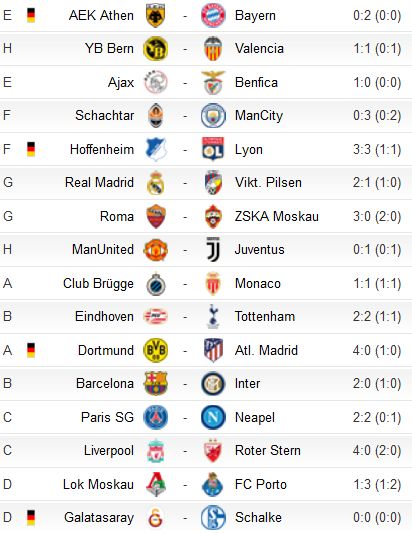Open Hoffenheim–Lyon result 3:3 (1:1)
The height and width of the screenshot is (533, 412).
pyautogui.click(x=377, y=149)
